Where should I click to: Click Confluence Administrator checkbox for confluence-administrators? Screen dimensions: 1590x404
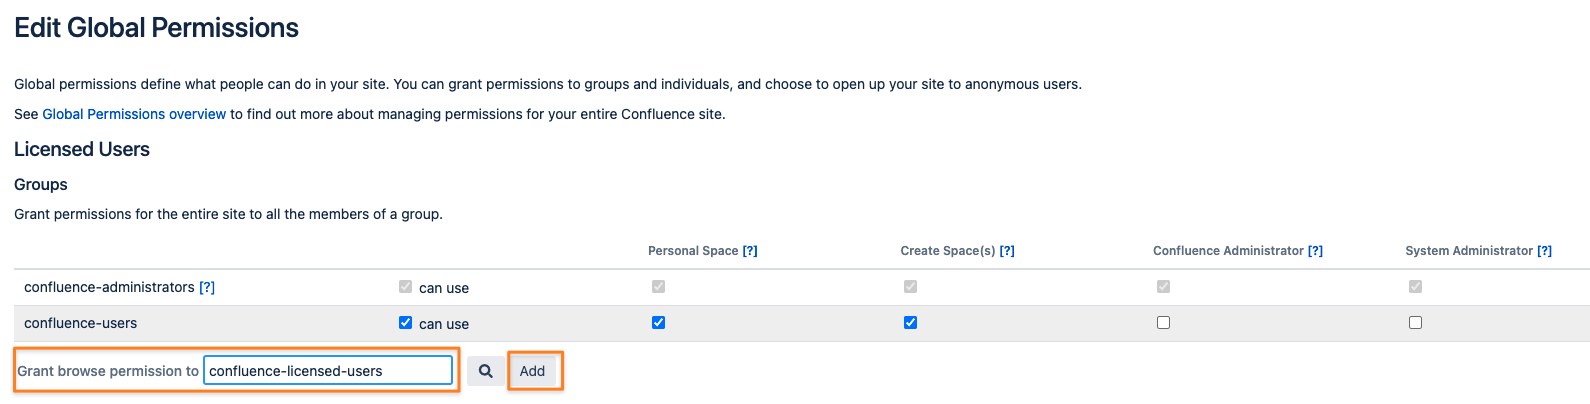point(1163,286)
